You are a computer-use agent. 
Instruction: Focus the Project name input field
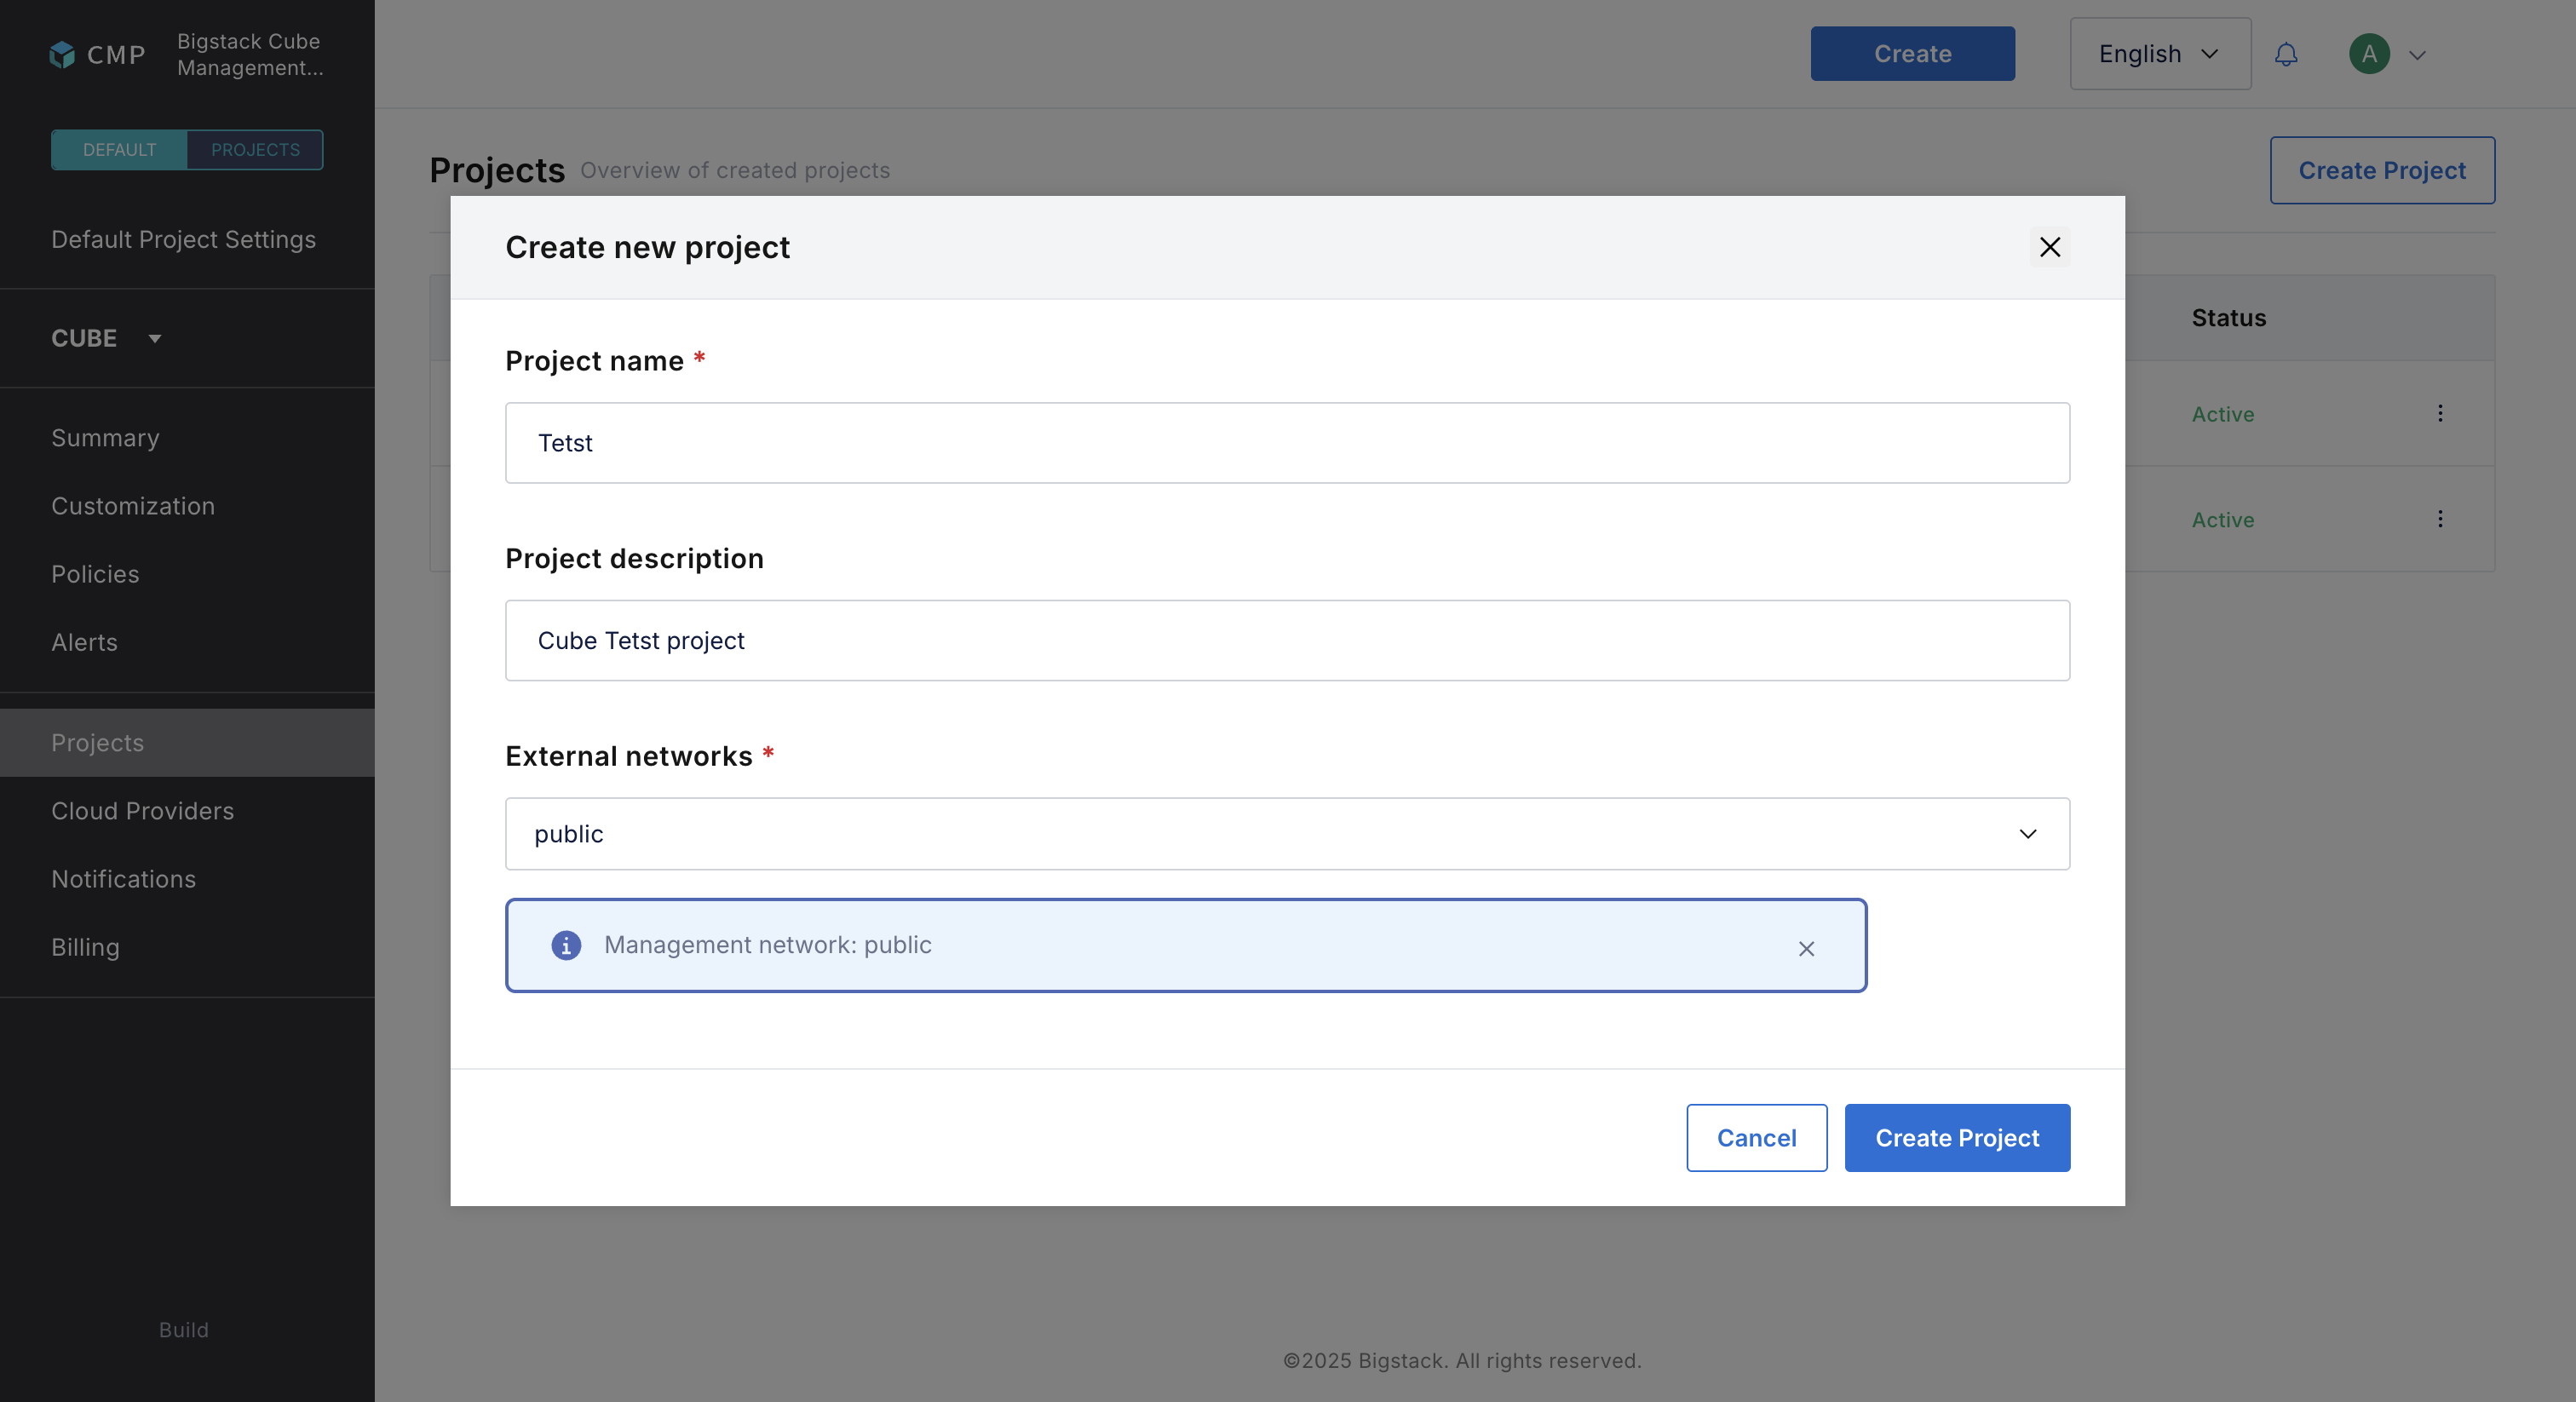pyautogui.click(x=1287, y=443)
